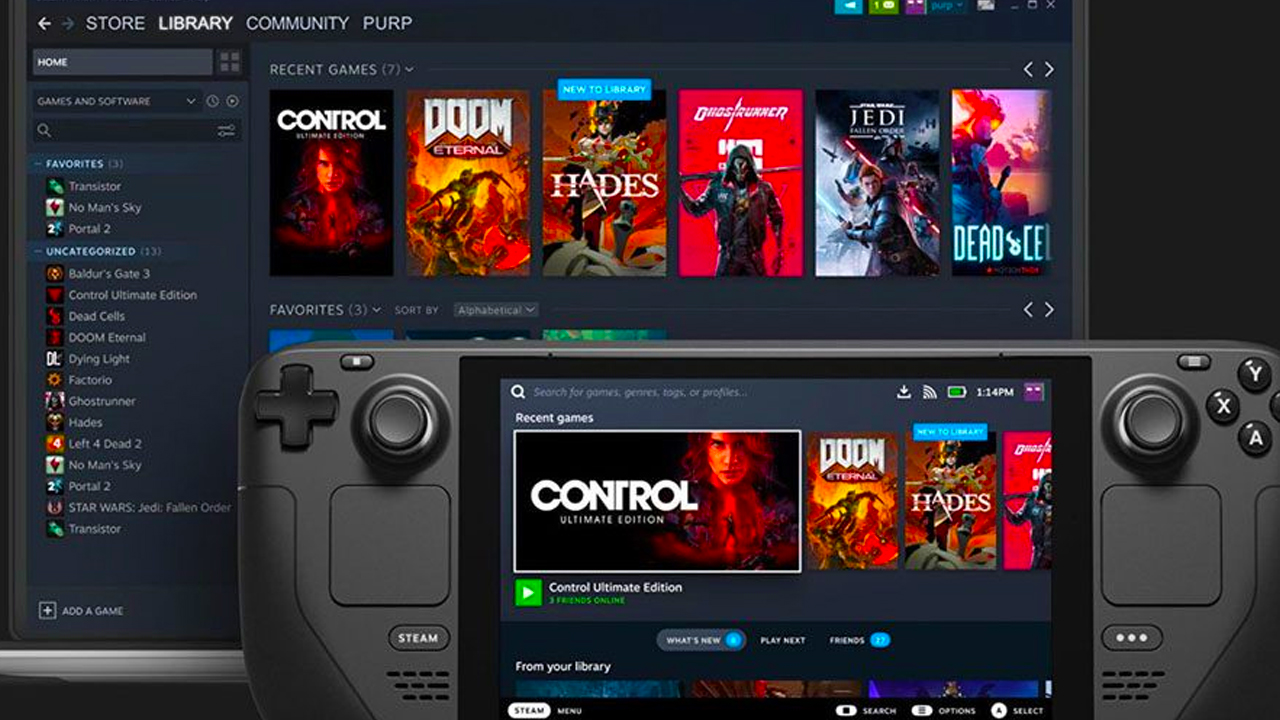1280x720 pixels.
Task: Click the downloads icon on Steam Deck status bar
Action: click(x=903, y=392)
